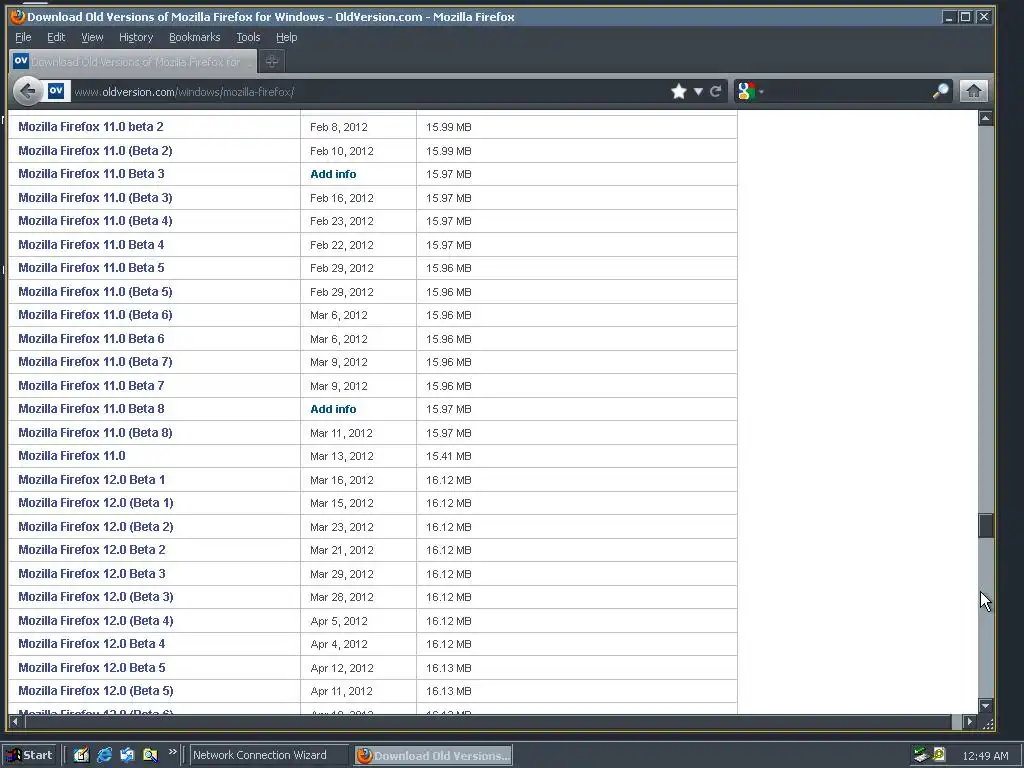Click Add info for Firefox 11.0 Beta 3
Viewport: 1024px width, 768px height.
click(333, 174)
